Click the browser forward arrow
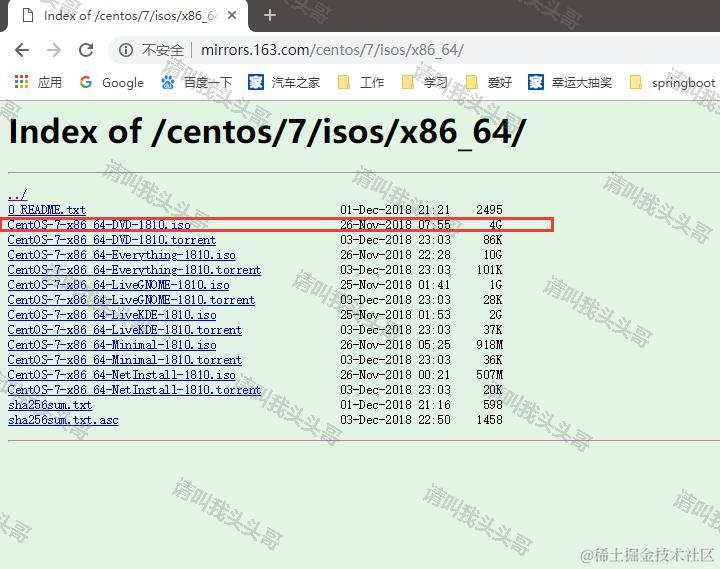The image size is (720, 569). tap(54, 50)
